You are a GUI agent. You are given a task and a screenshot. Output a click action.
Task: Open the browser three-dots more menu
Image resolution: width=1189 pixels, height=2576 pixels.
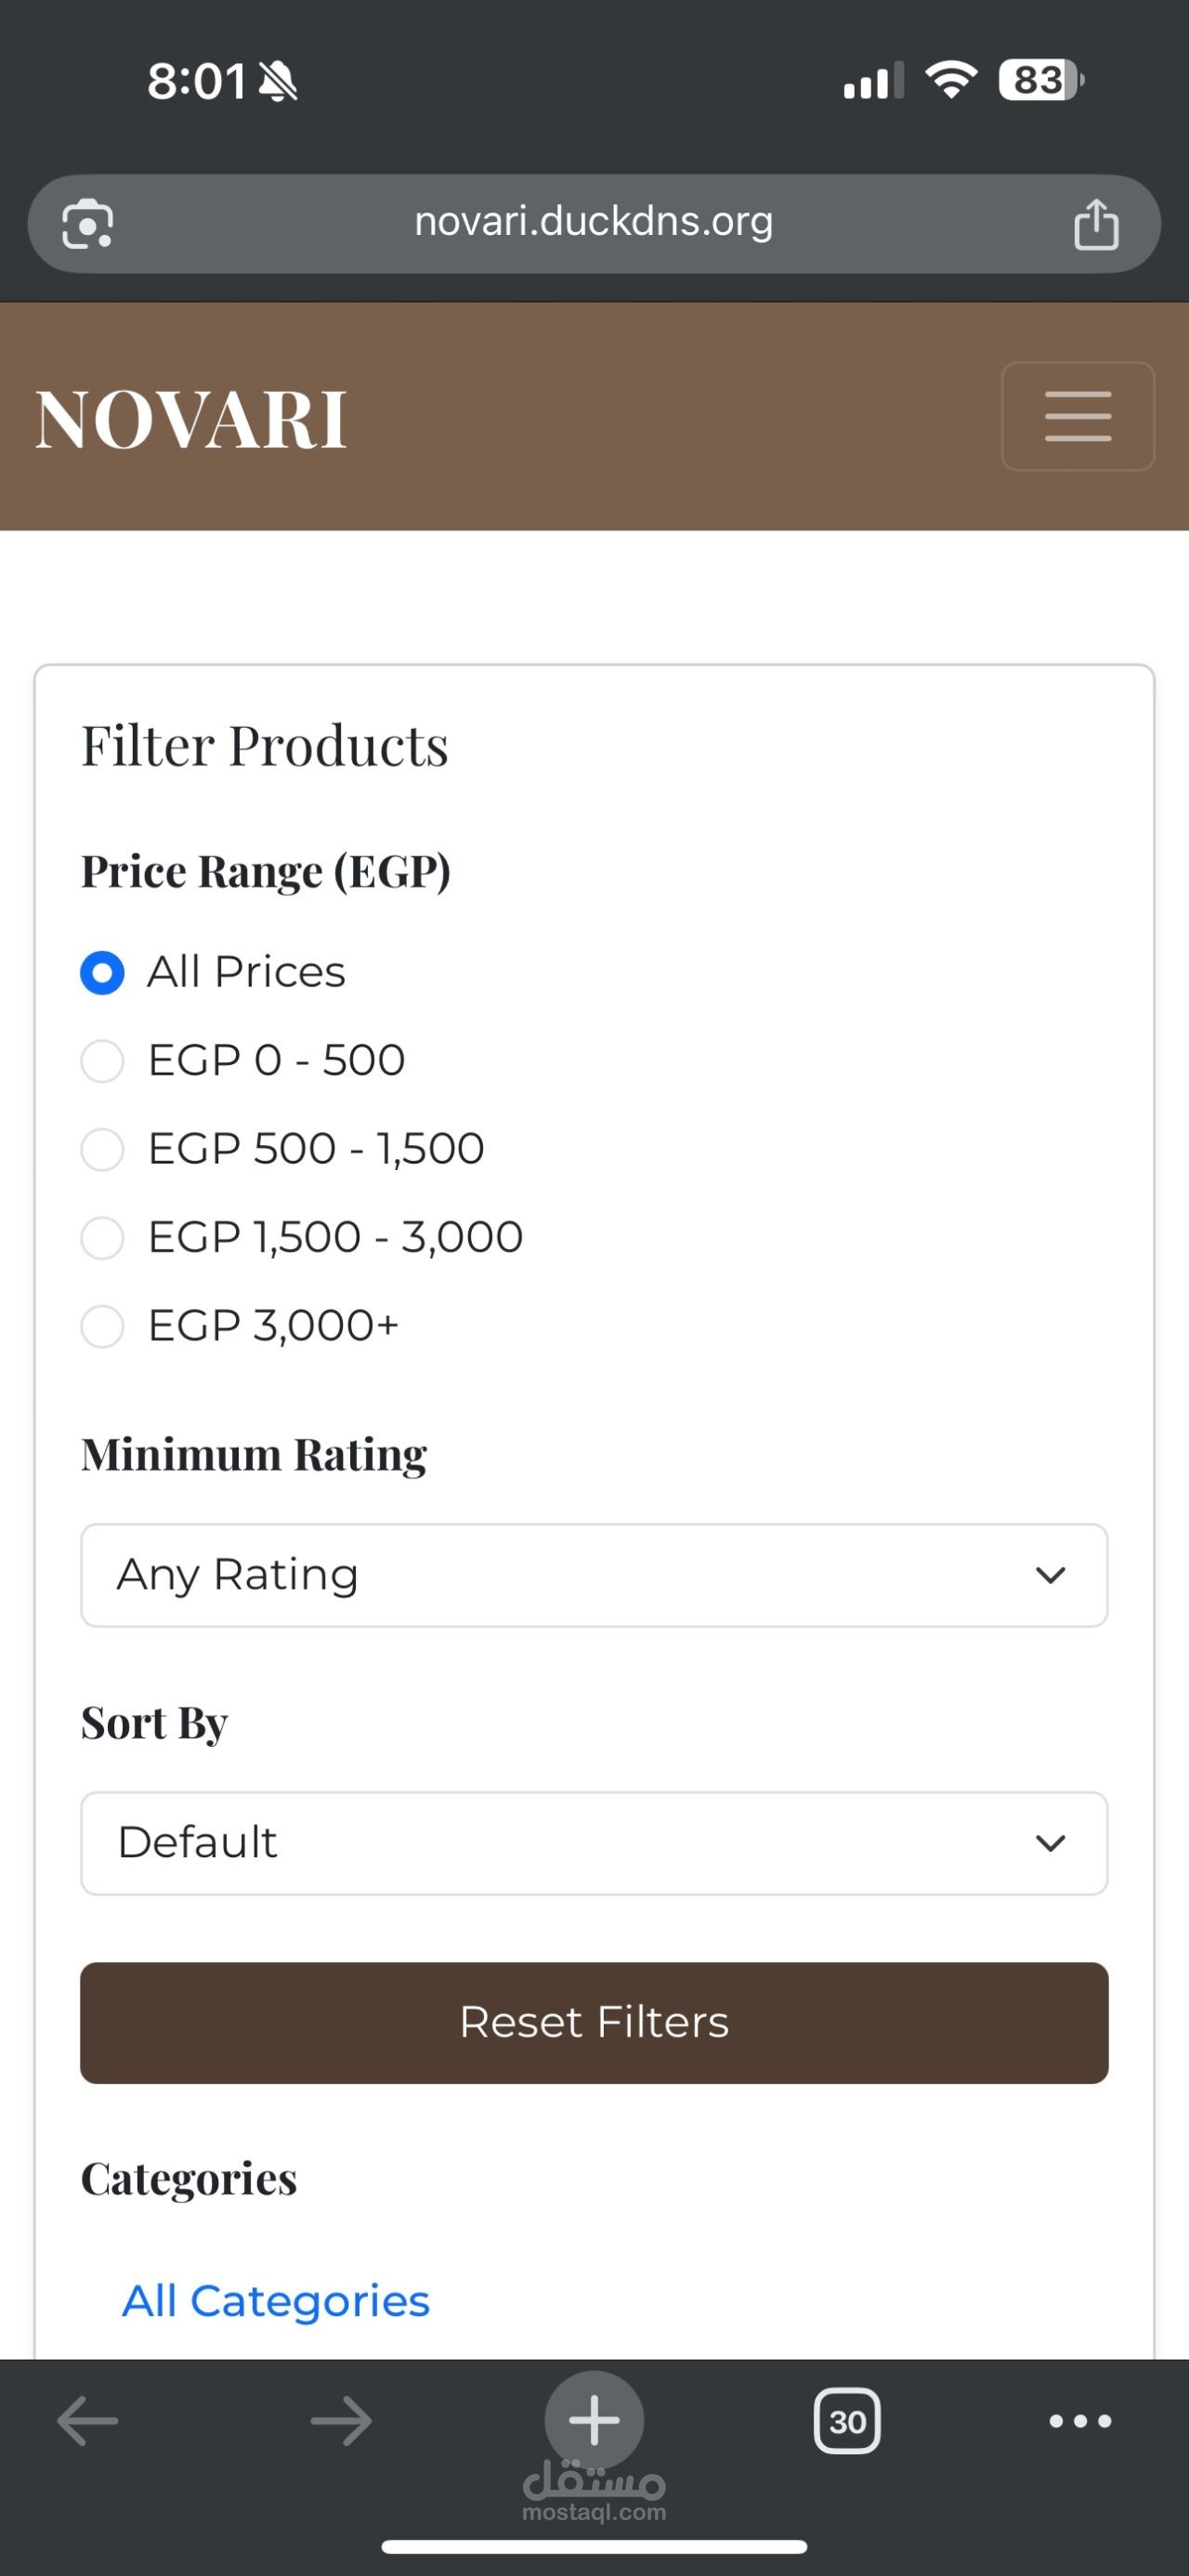pyautogui.click(x=1080, y=2421)
